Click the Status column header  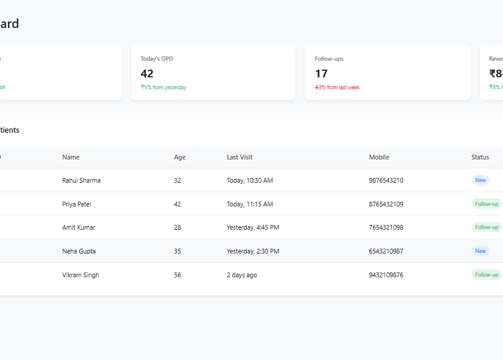coord(480,157)
